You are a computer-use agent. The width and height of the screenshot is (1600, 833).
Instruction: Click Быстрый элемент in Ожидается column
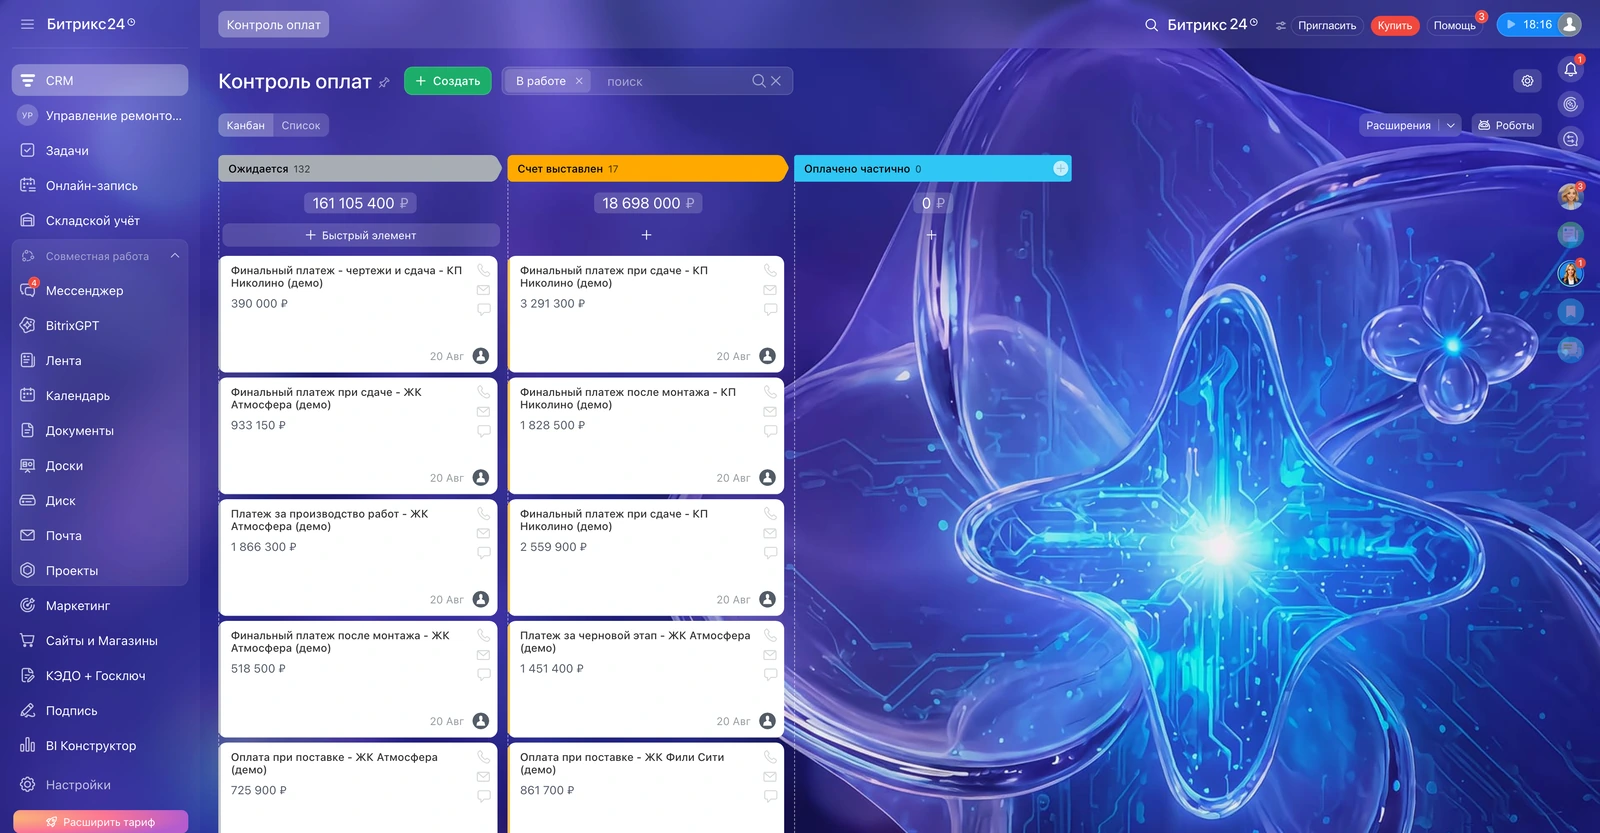pos(360,235)
